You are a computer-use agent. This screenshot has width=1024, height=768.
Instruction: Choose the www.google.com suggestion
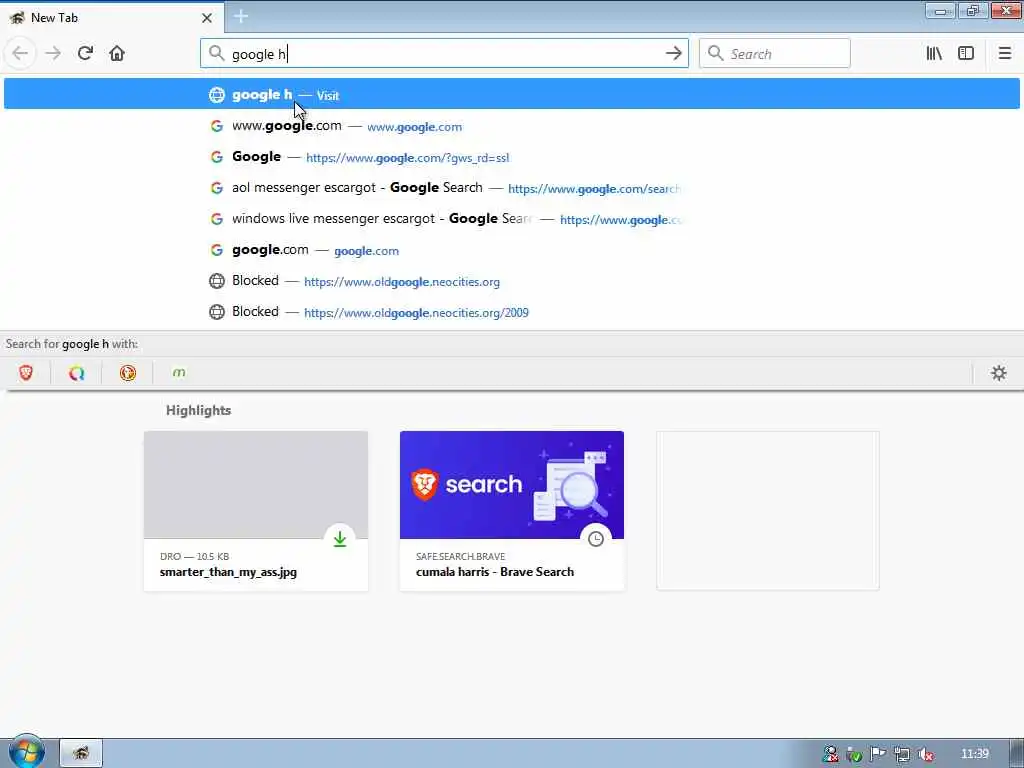(x=511, y=126)
